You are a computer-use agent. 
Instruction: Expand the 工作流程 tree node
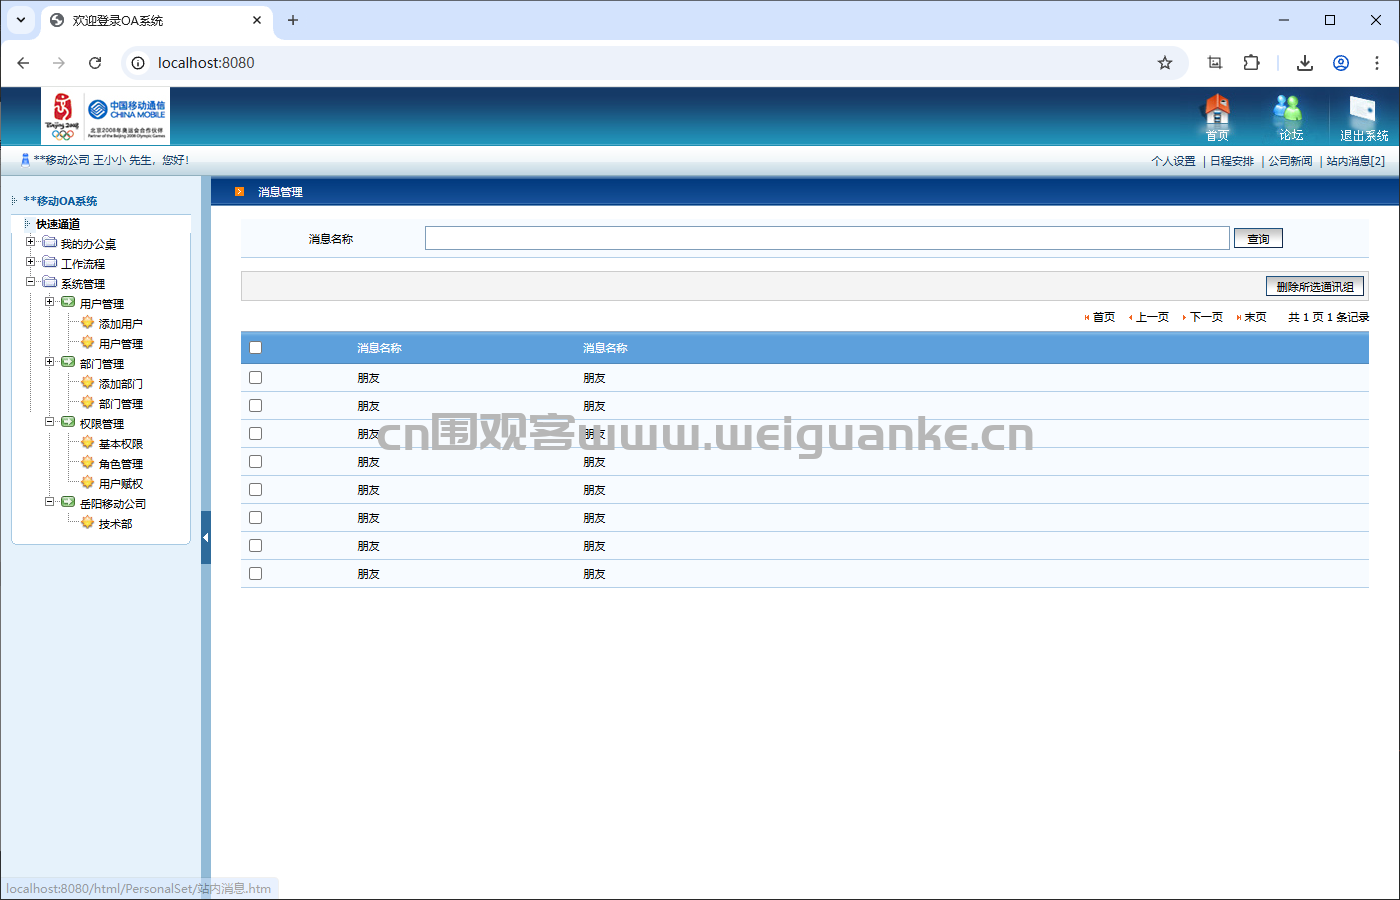click(x=31, y=262)
